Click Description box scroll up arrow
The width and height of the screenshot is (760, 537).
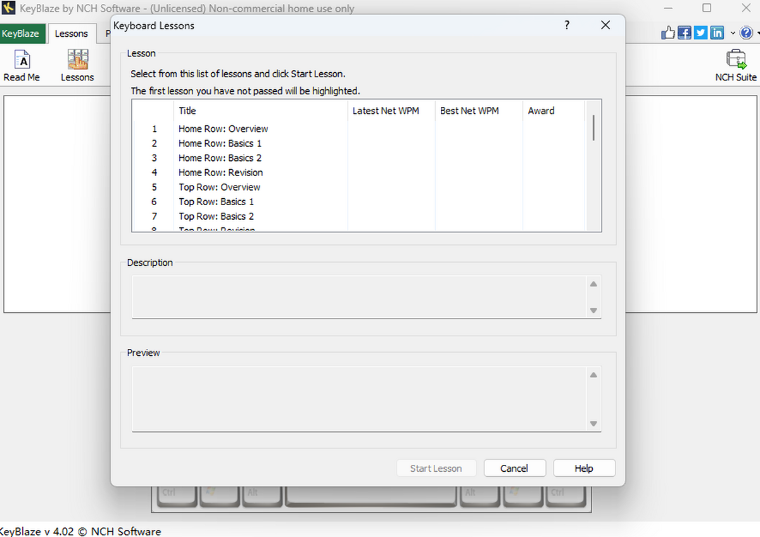tap(593, 284)
